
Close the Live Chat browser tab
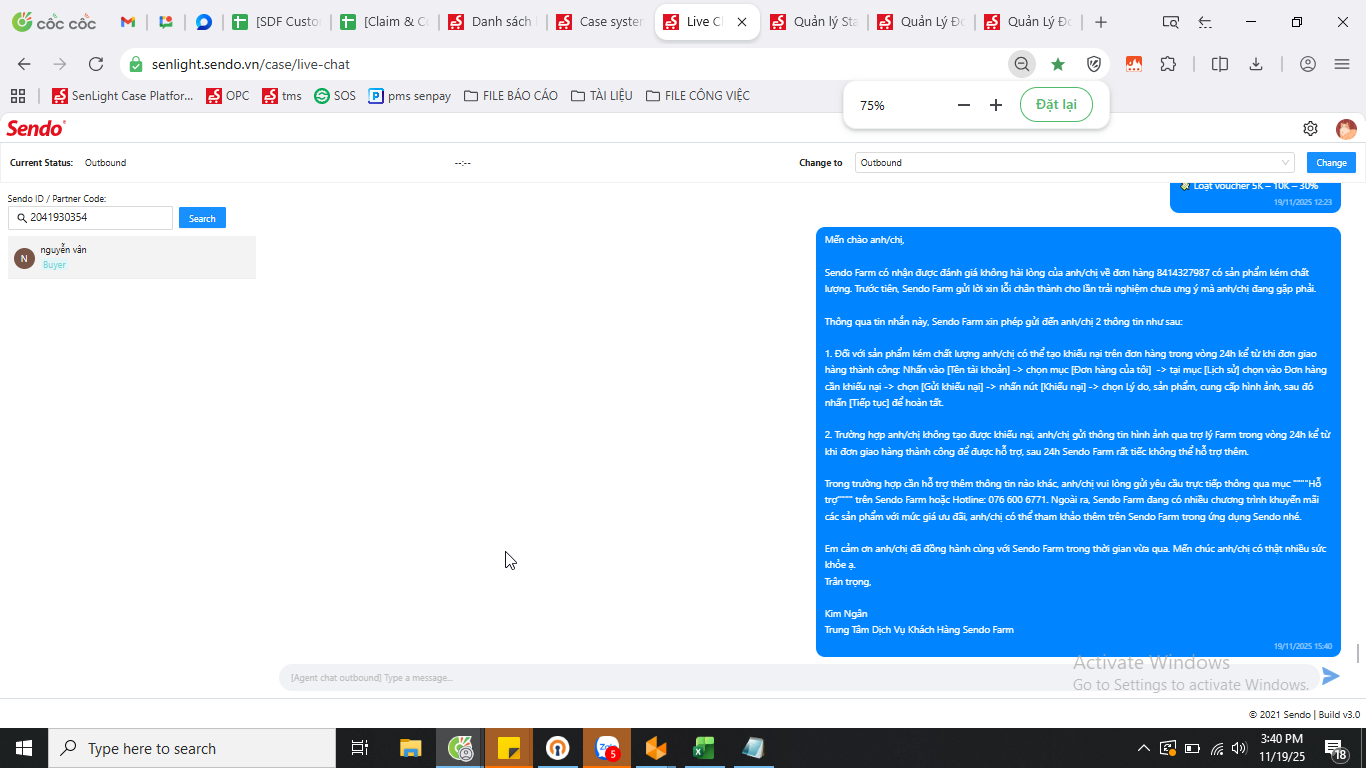click(x=742, y=22)
